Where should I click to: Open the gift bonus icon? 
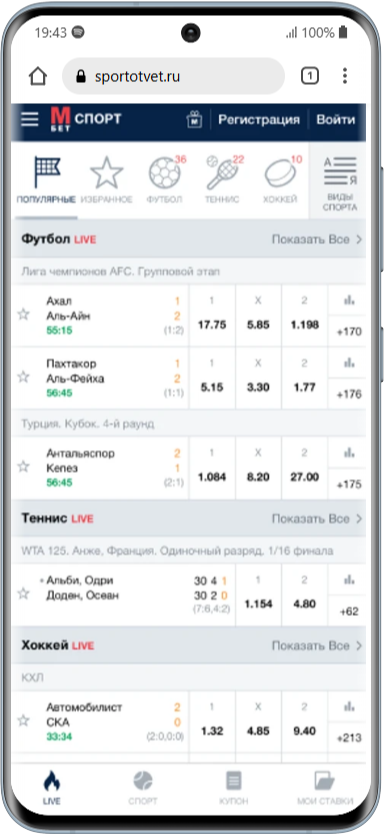pos(194,120)
